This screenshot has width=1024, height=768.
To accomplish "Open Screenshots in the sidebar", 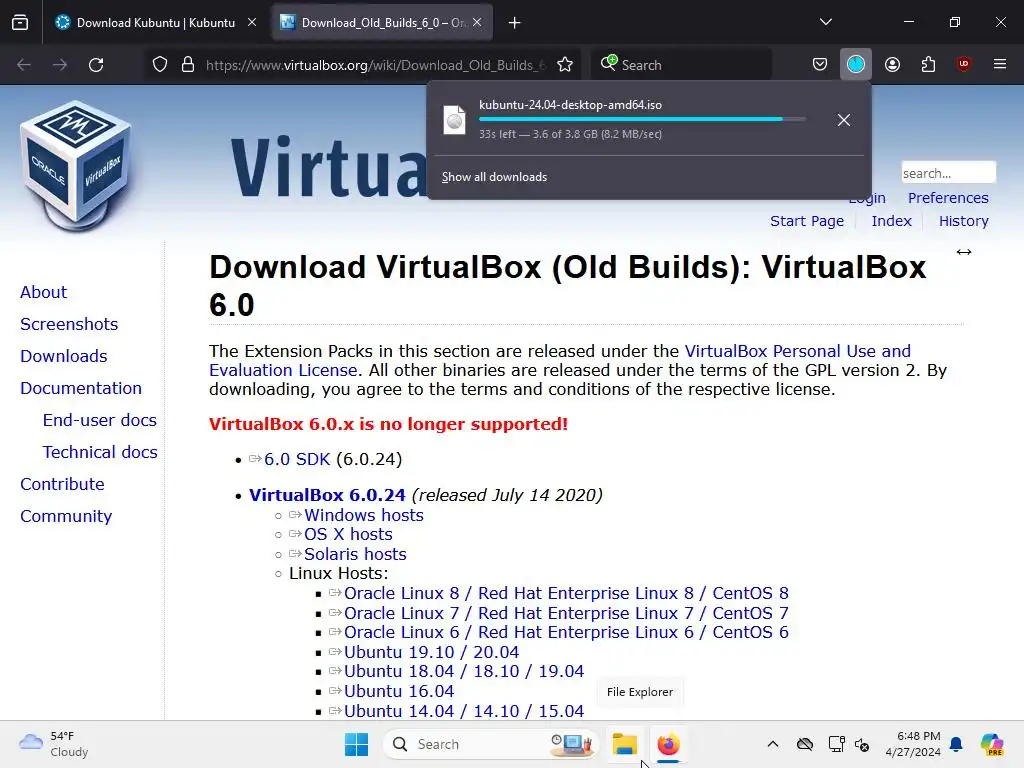I will (x=69, y=325).
